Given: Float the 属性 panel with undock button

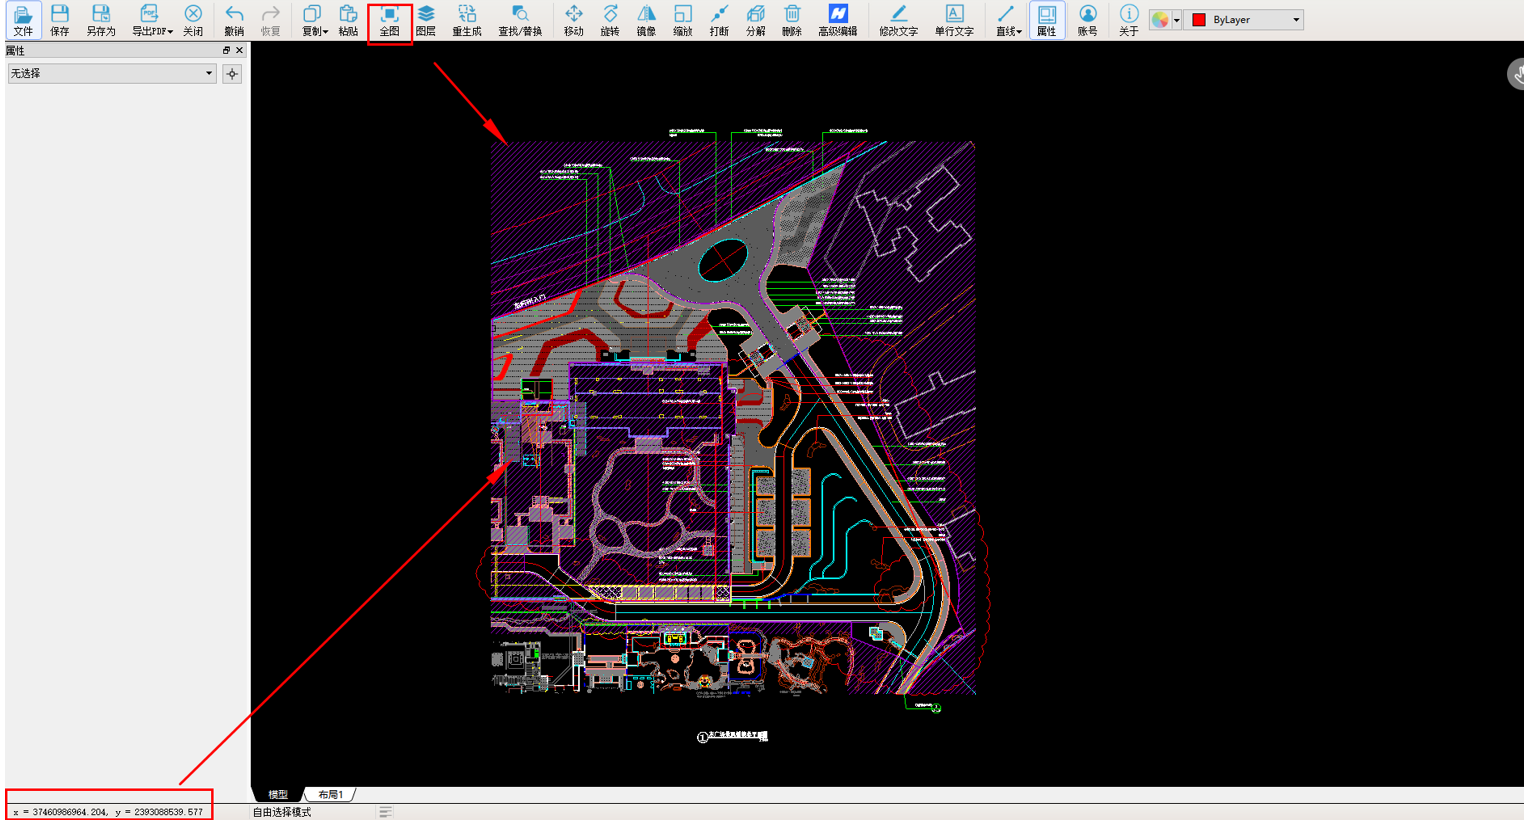Looking at the screenshot, I should (x=226, y=50).
